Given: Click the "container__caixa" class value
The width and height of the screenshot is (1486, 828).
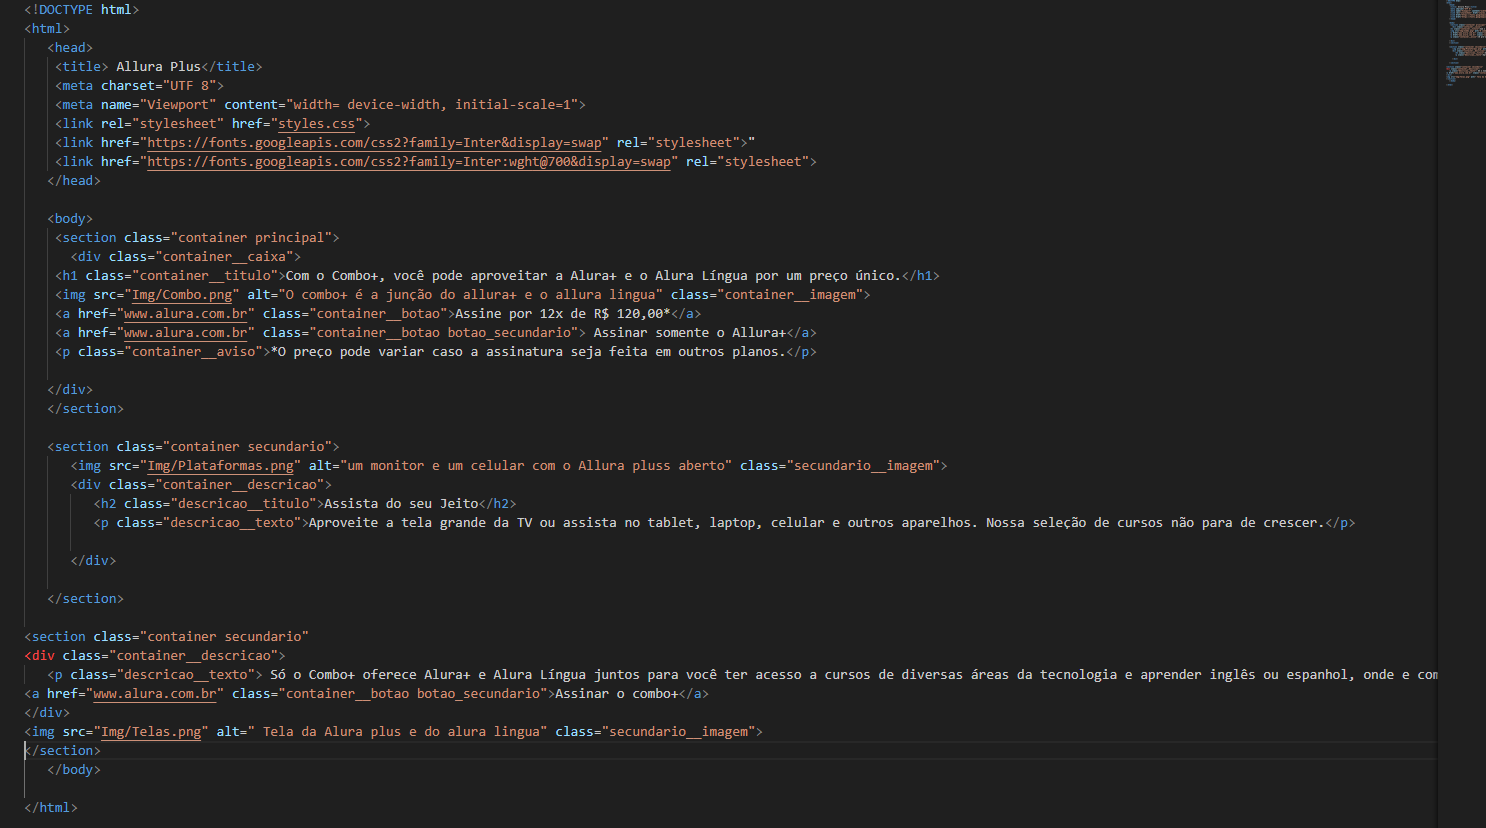Looking at the screenshot, I should click(224, 257).
